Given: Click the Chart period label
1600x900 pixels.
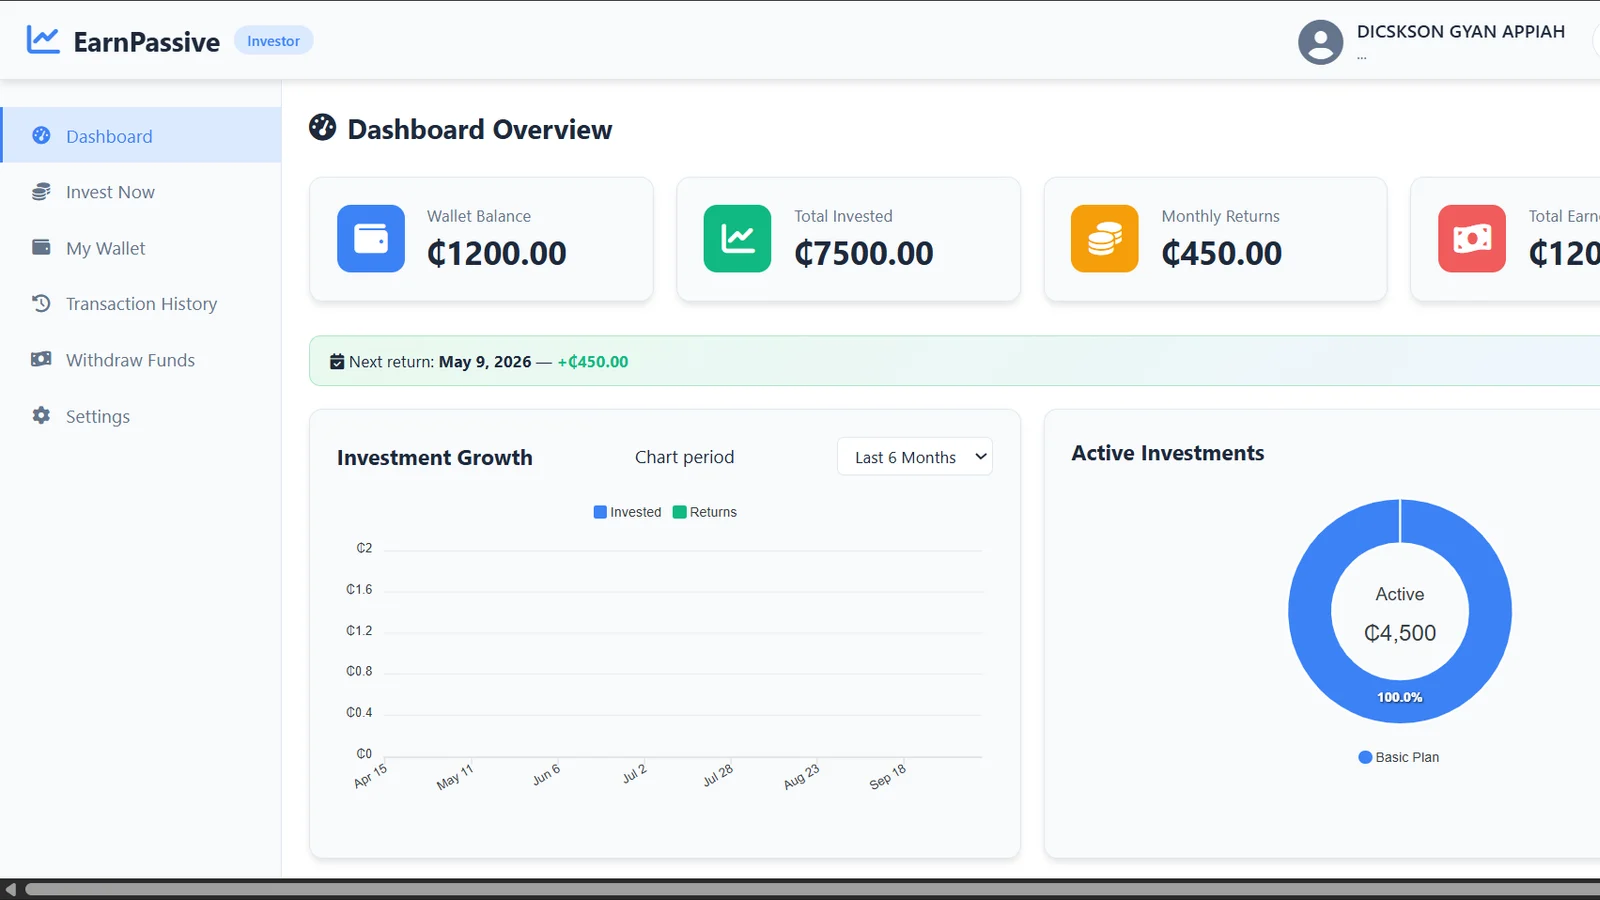Looking at the screenshot, I should pos(685,457).
